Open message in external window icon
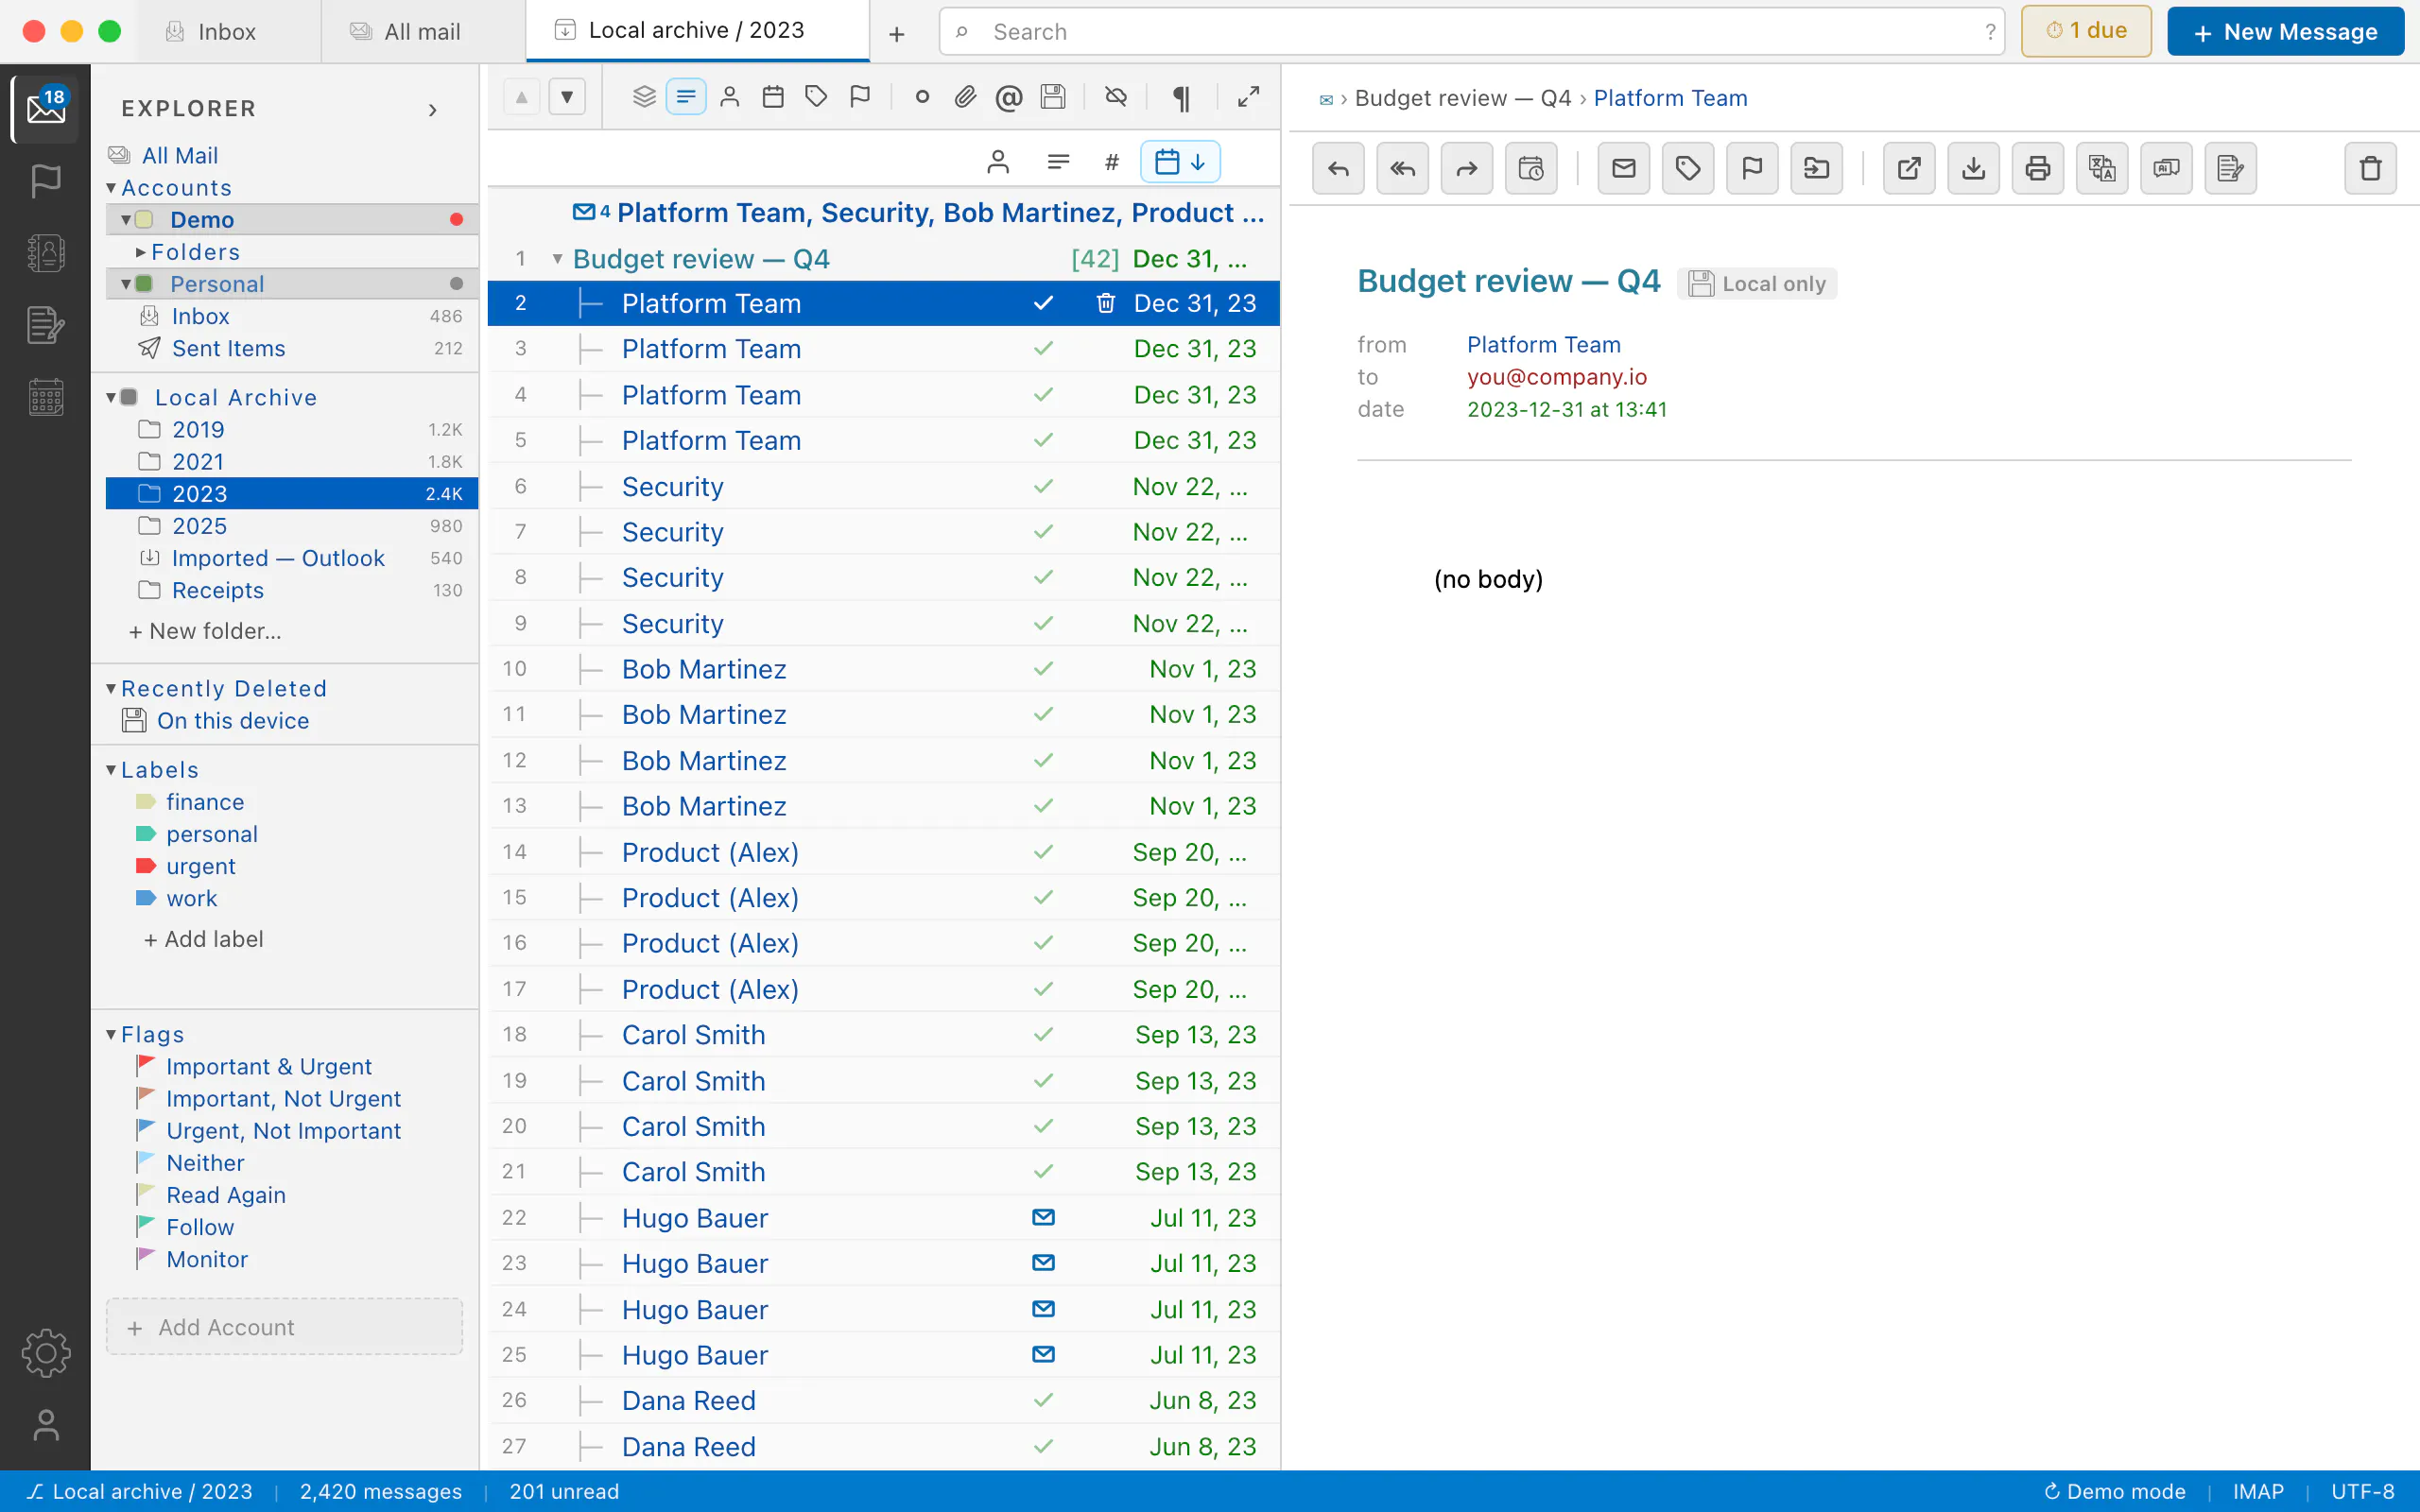This screenshot has height=1512, width=2420. point(1909,168)
